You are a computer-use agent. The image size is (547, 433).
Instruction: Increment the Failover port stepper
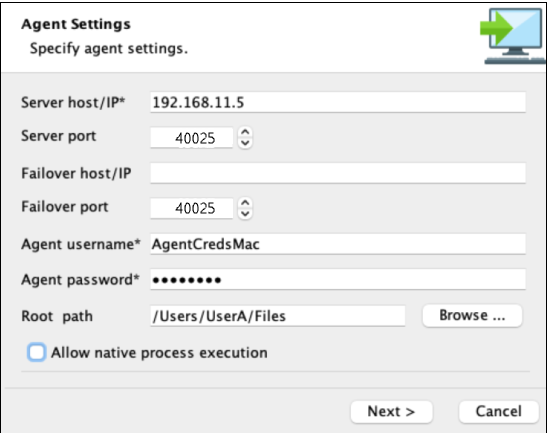pos(245,203)
